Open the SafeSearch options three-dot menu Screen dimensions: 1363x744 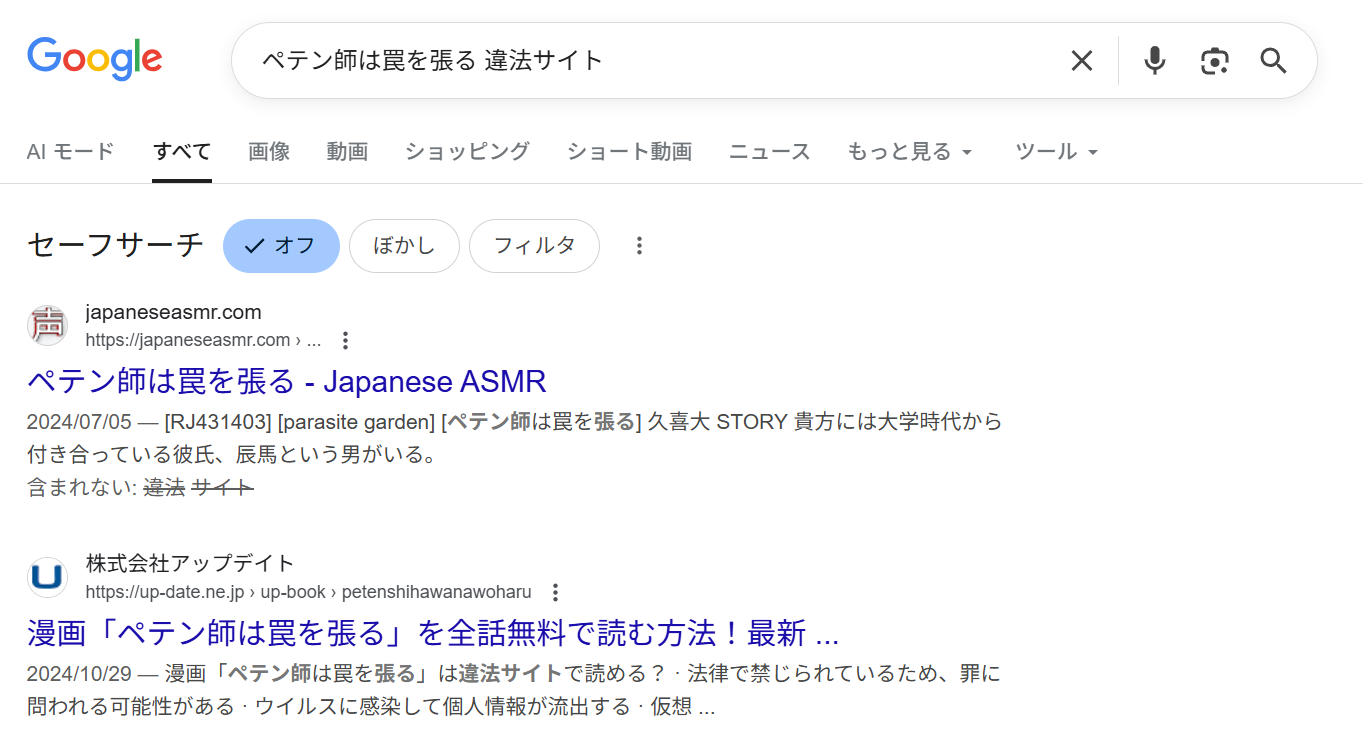[x=639, y=245]
